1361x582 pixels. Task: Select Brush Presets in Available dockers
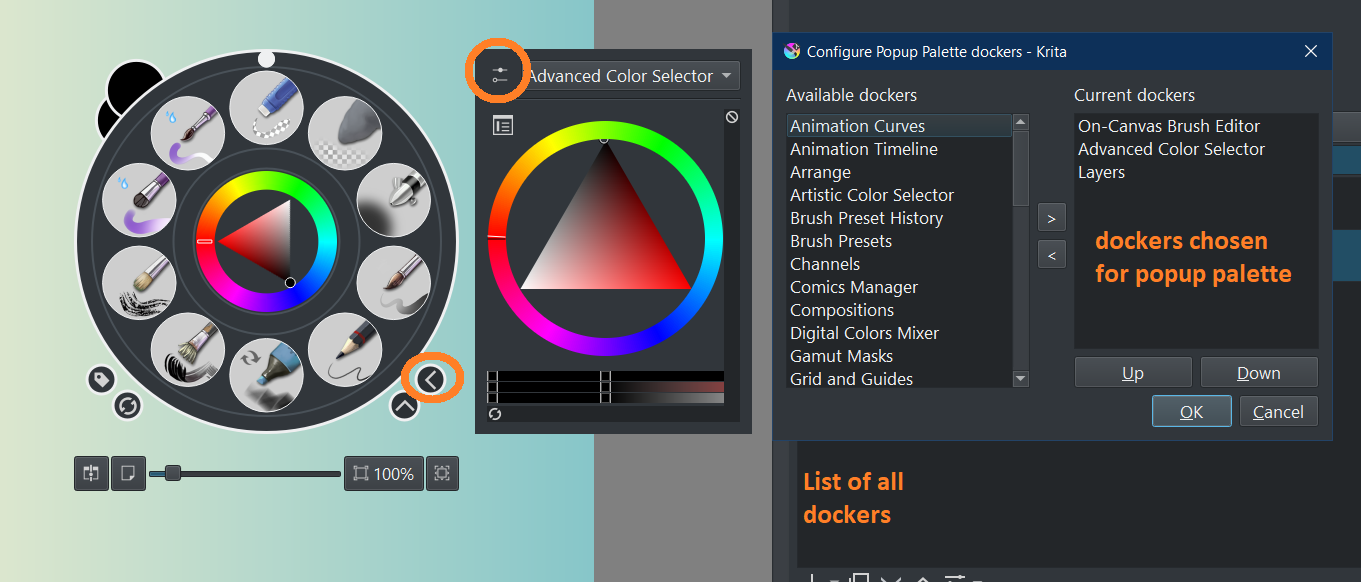840,241
